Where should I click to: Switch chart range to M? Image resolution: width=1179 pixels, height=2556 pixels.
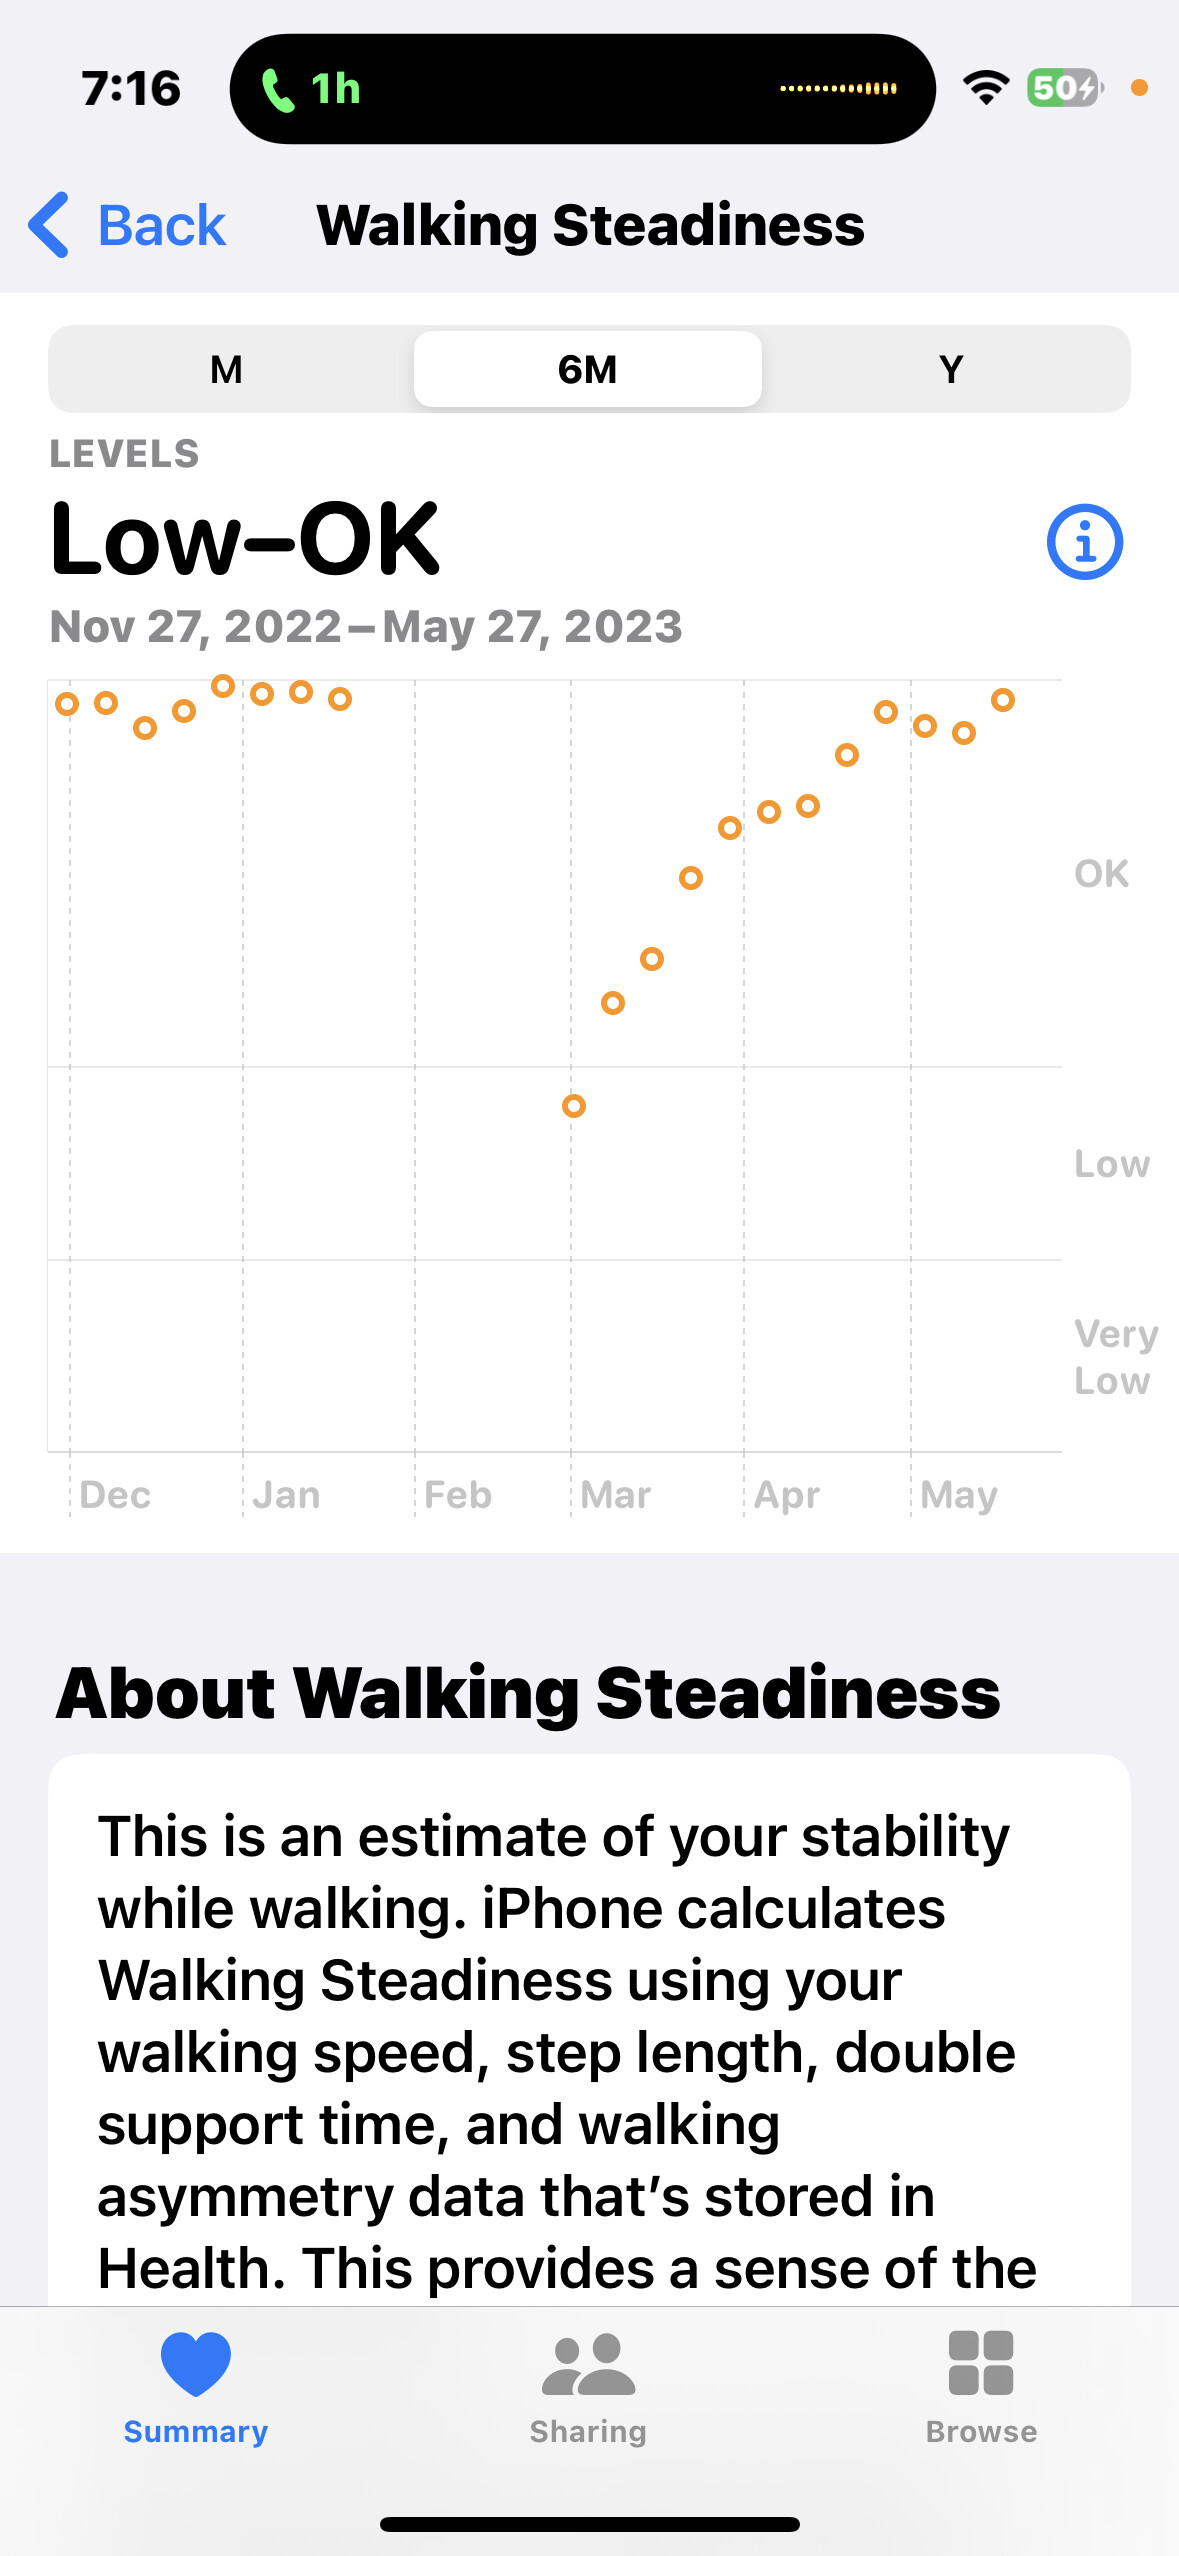[227, 370]
